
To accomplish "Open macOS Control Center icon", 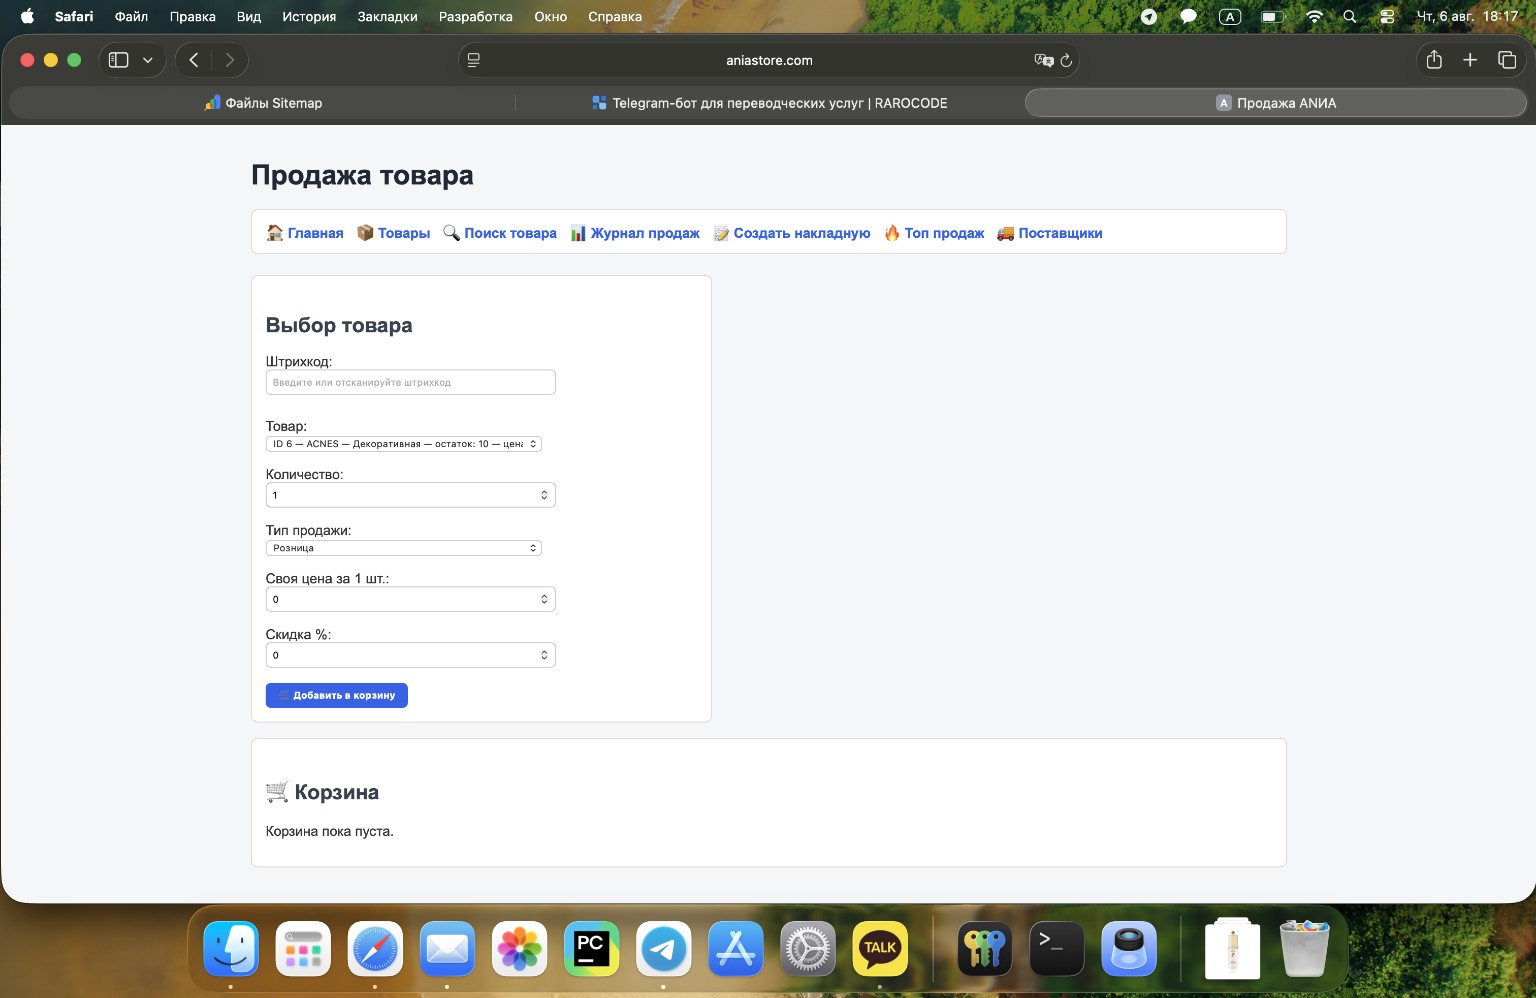I will click(x=1387, y=16).
